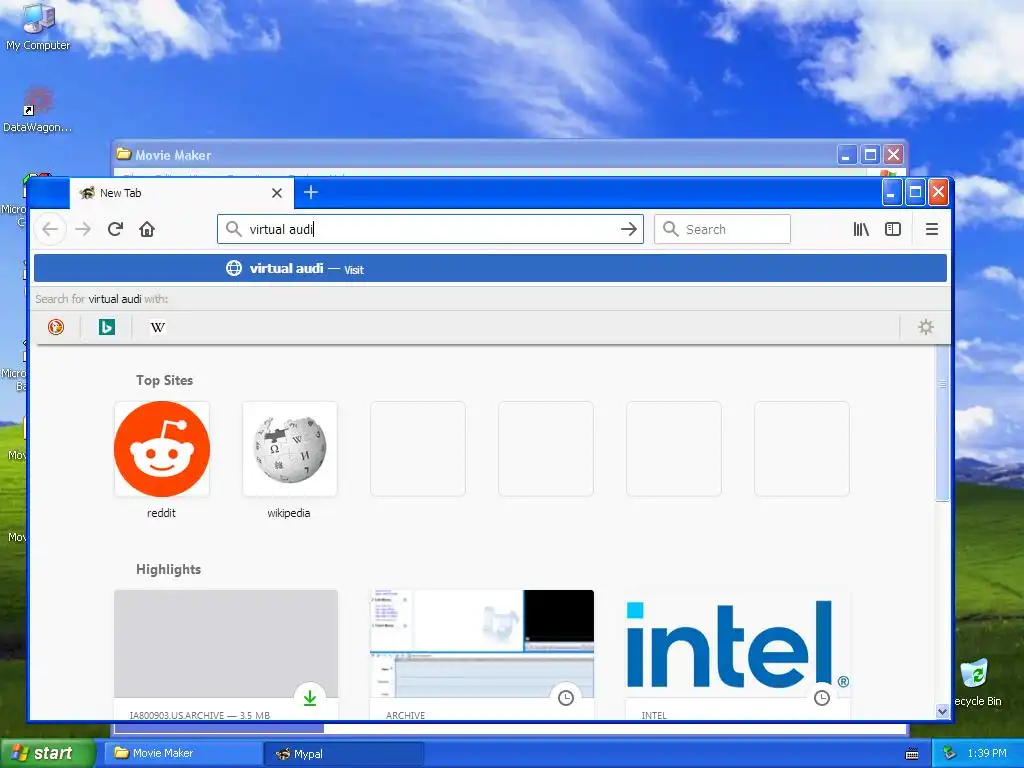Open the DataWagon desktop shortcut
This screenshot has width=1024, height=768.
click(x=37, y=110)
